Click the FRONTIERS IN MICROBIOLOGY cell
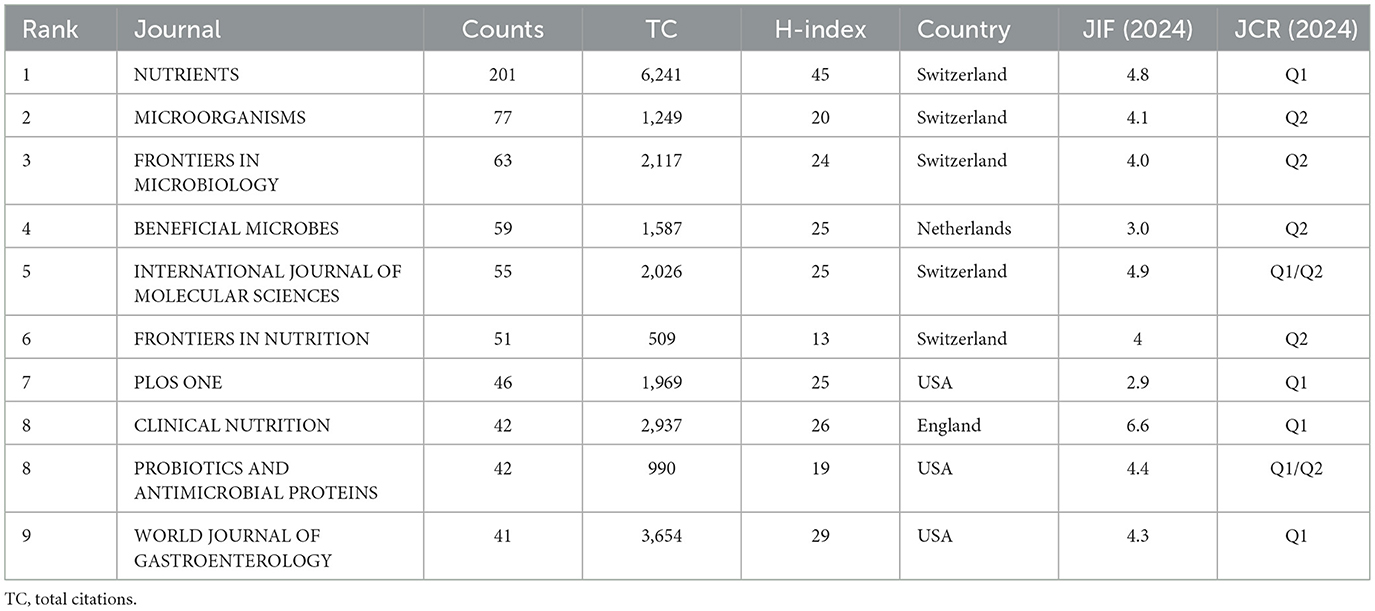 (207, 172)
